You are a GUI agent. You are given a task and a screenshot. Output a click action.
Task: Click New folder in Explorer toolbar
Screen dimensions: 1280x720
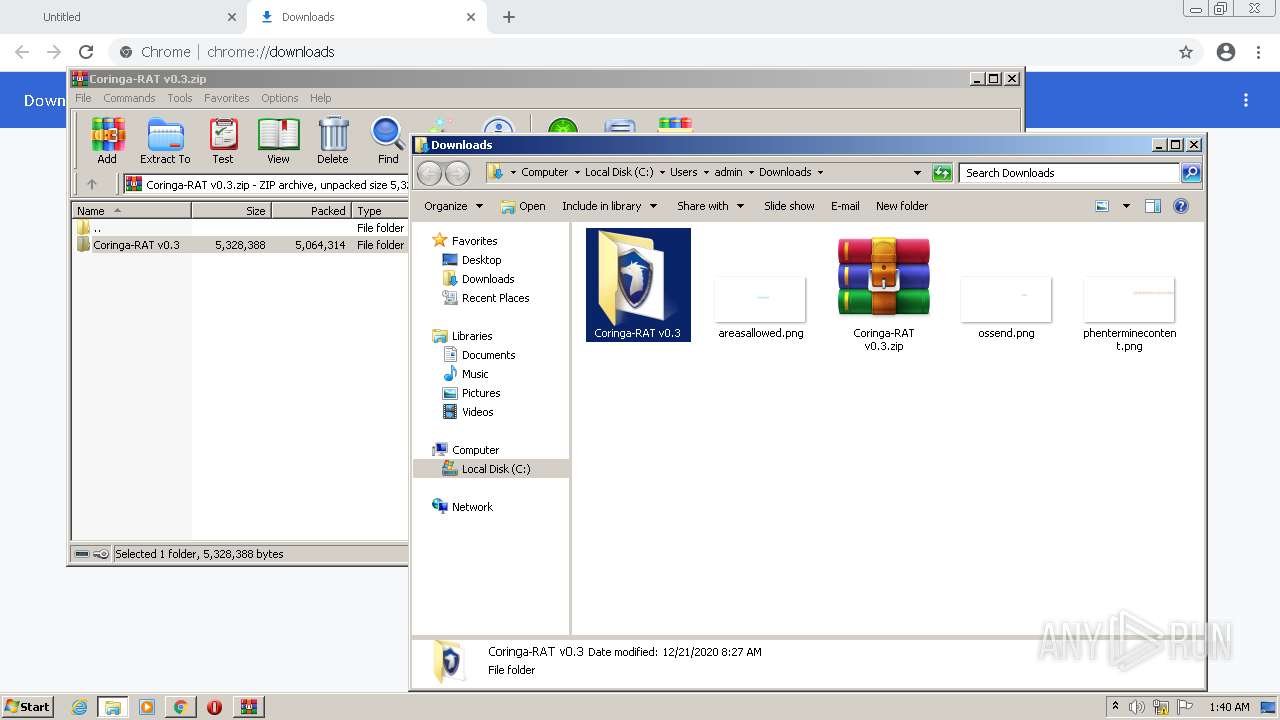point(902,206)
